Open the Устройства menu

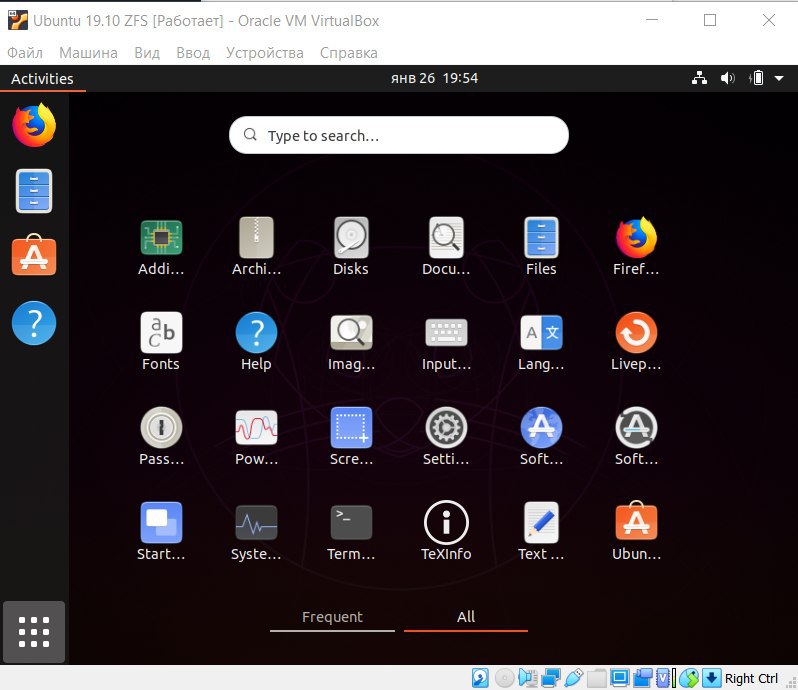pos(265,53)
